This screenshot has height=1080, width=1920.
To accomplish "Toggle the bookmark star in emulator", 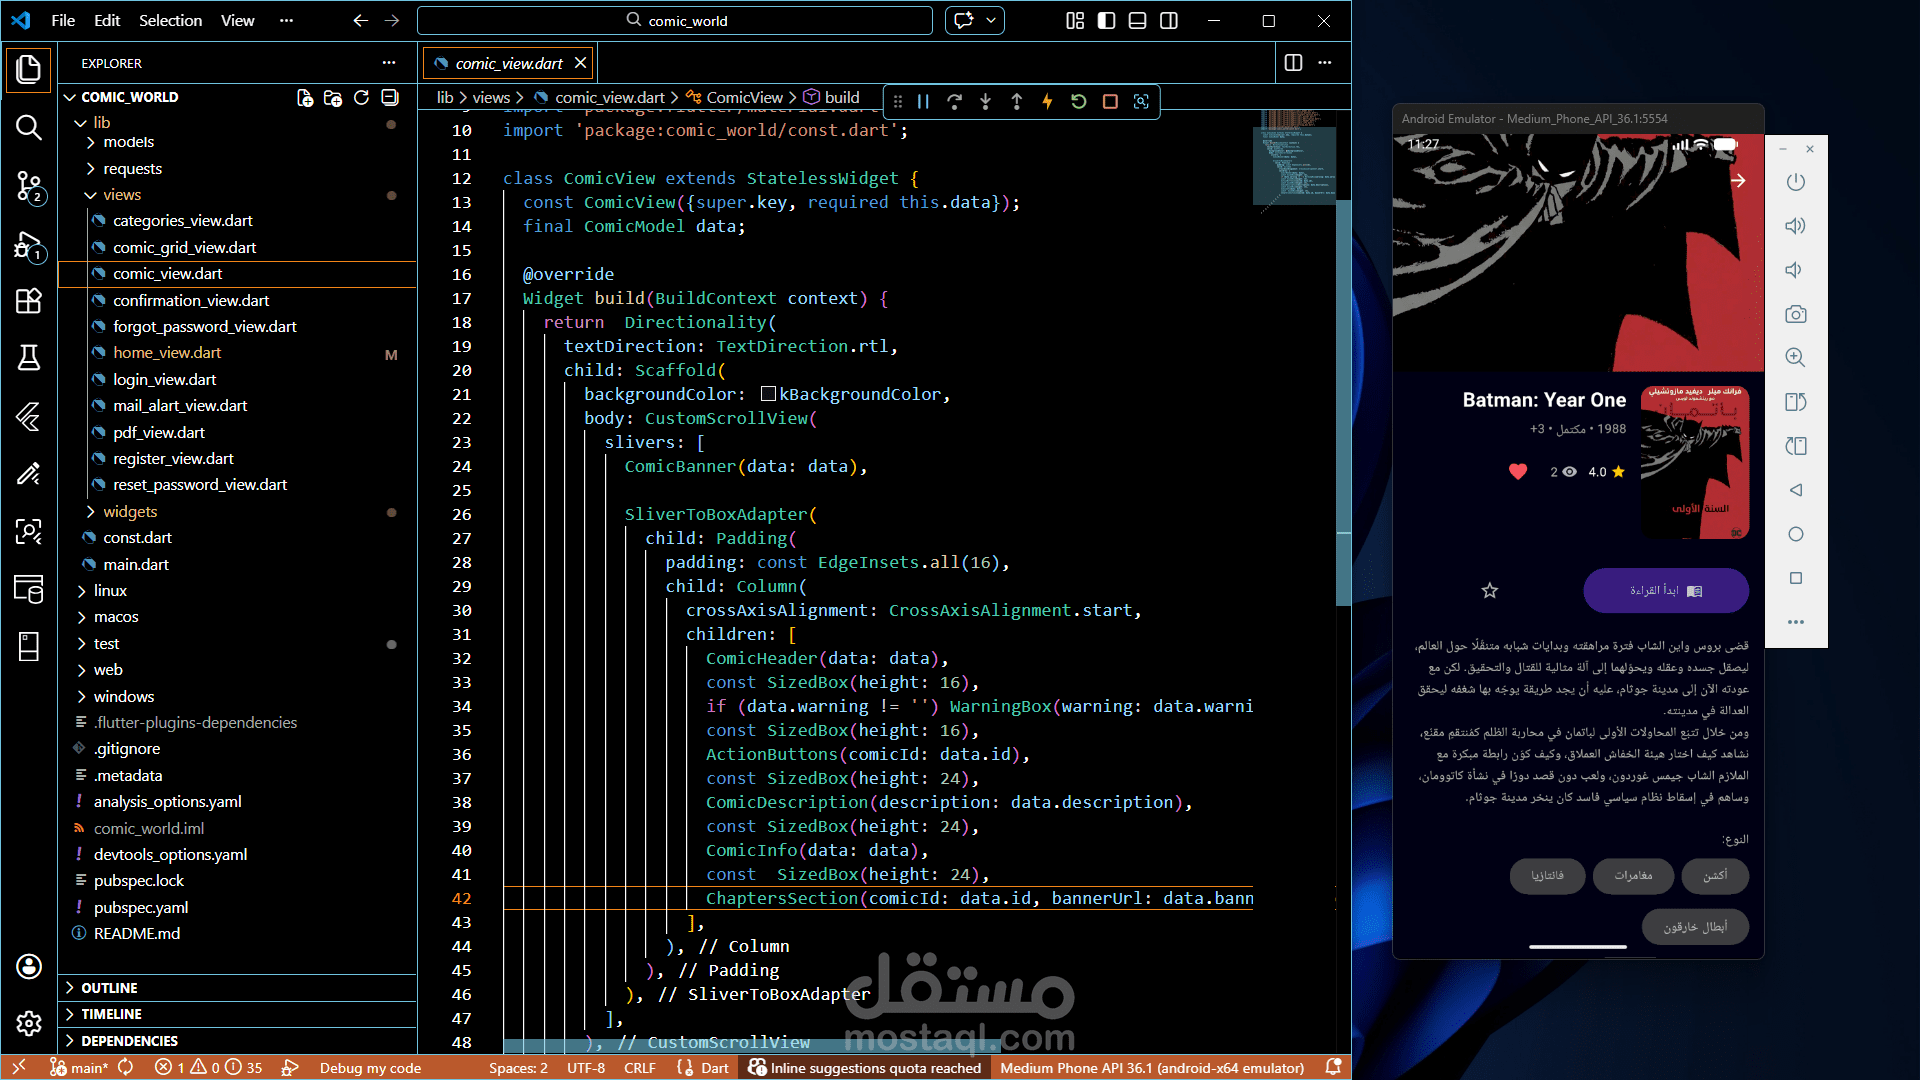I will click(1490, 591).
